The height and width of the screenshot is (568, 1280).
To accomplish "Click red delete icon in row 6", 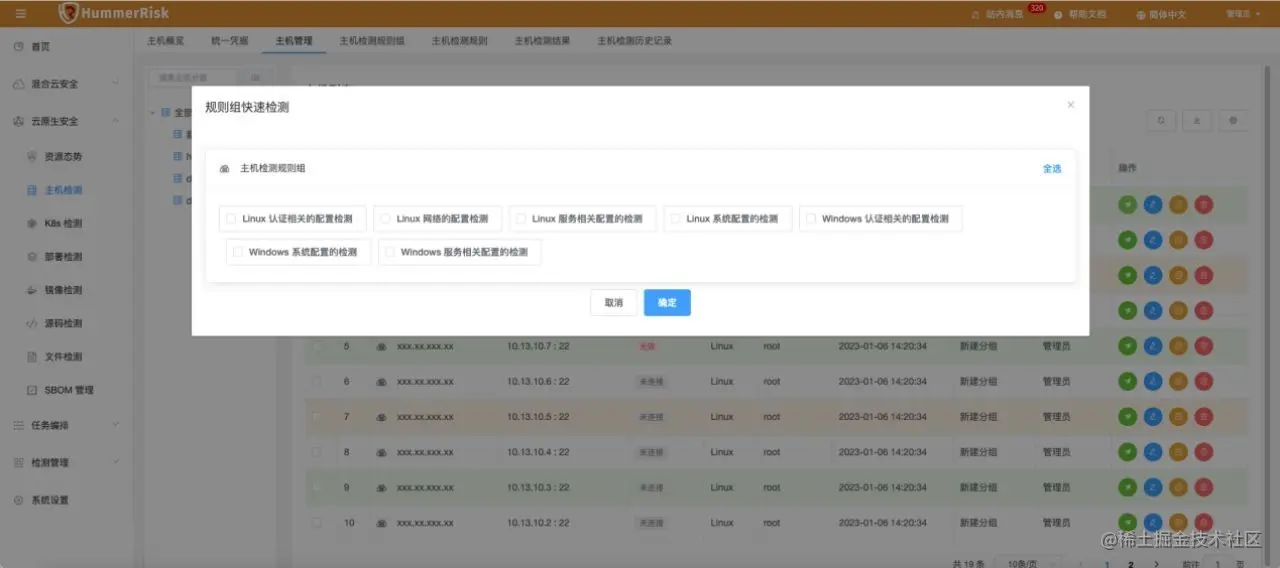I will coord(1203,381).
